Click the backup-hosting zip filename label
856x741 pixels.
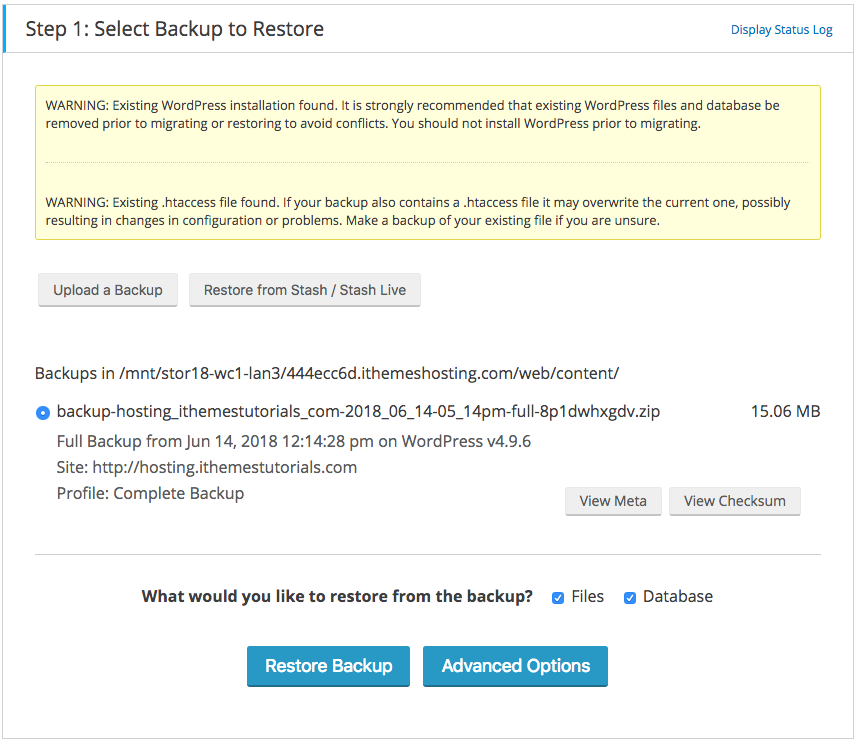[358, 411]
